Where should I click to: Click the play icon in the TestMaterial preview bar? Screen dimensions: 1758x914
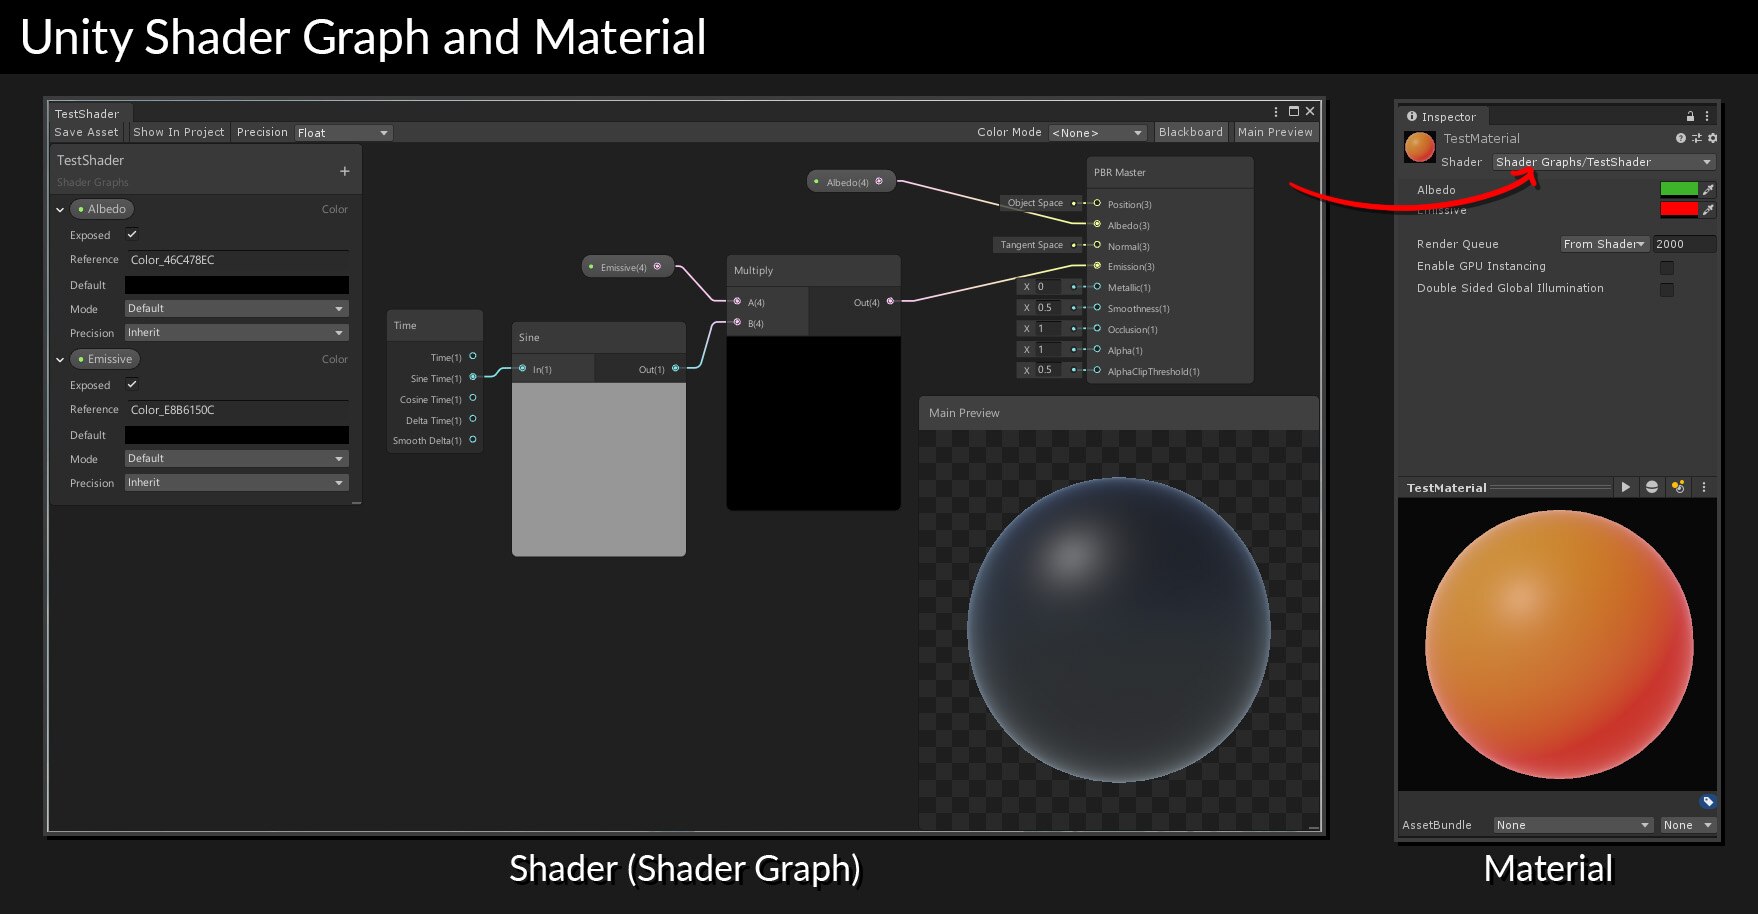[x=1625, y=488]
